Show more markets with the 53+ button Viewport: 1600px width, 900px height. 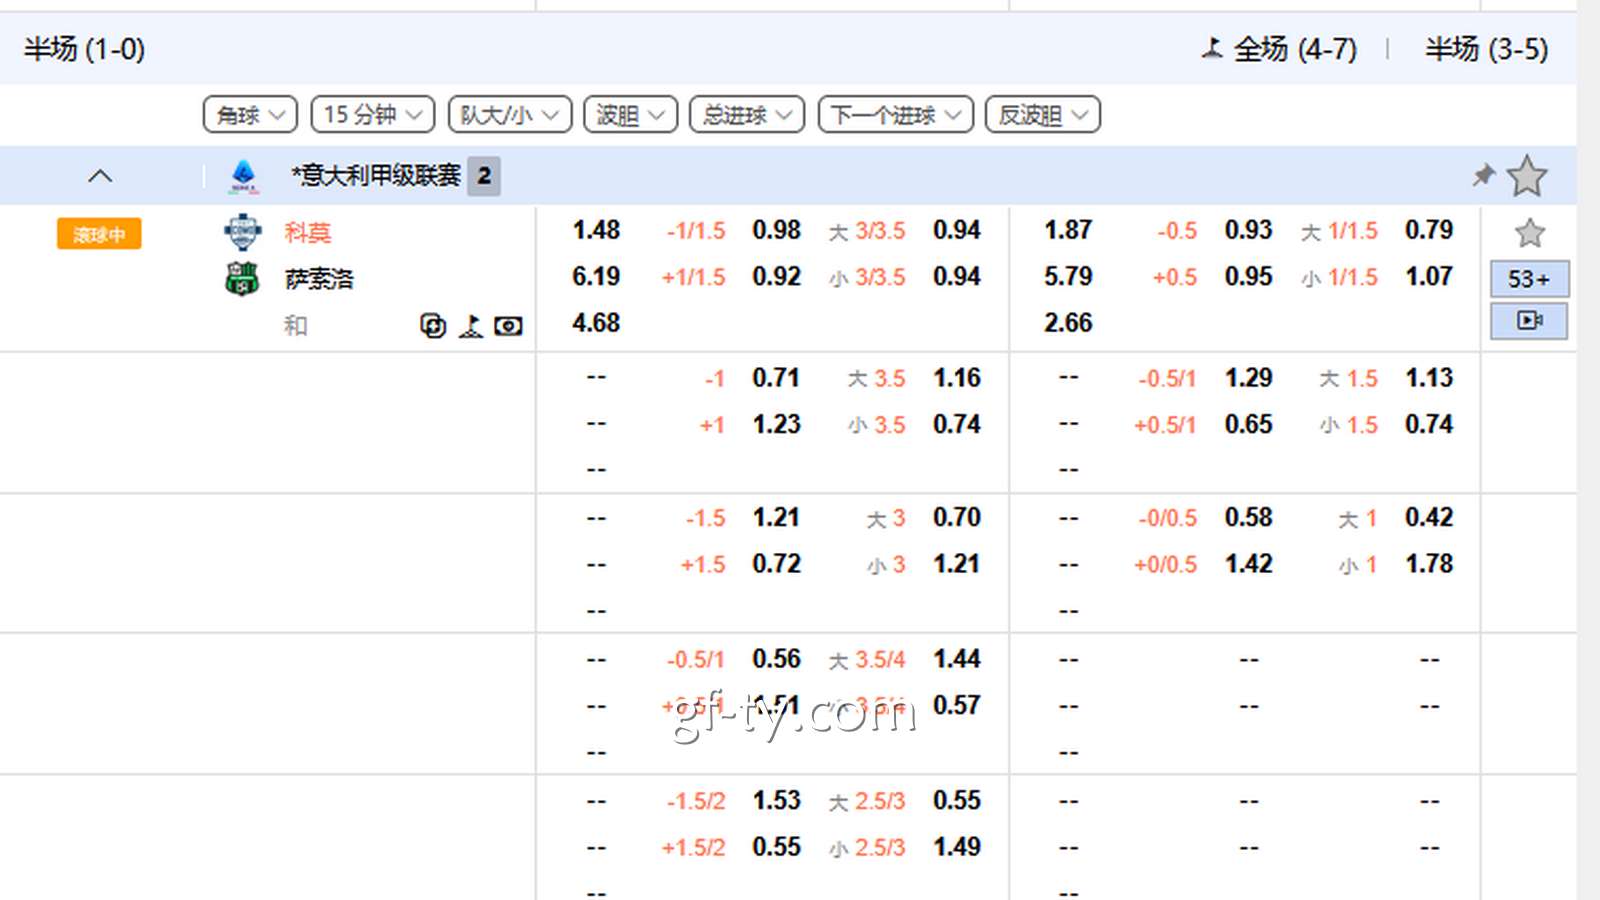(x=1529, y=279)
